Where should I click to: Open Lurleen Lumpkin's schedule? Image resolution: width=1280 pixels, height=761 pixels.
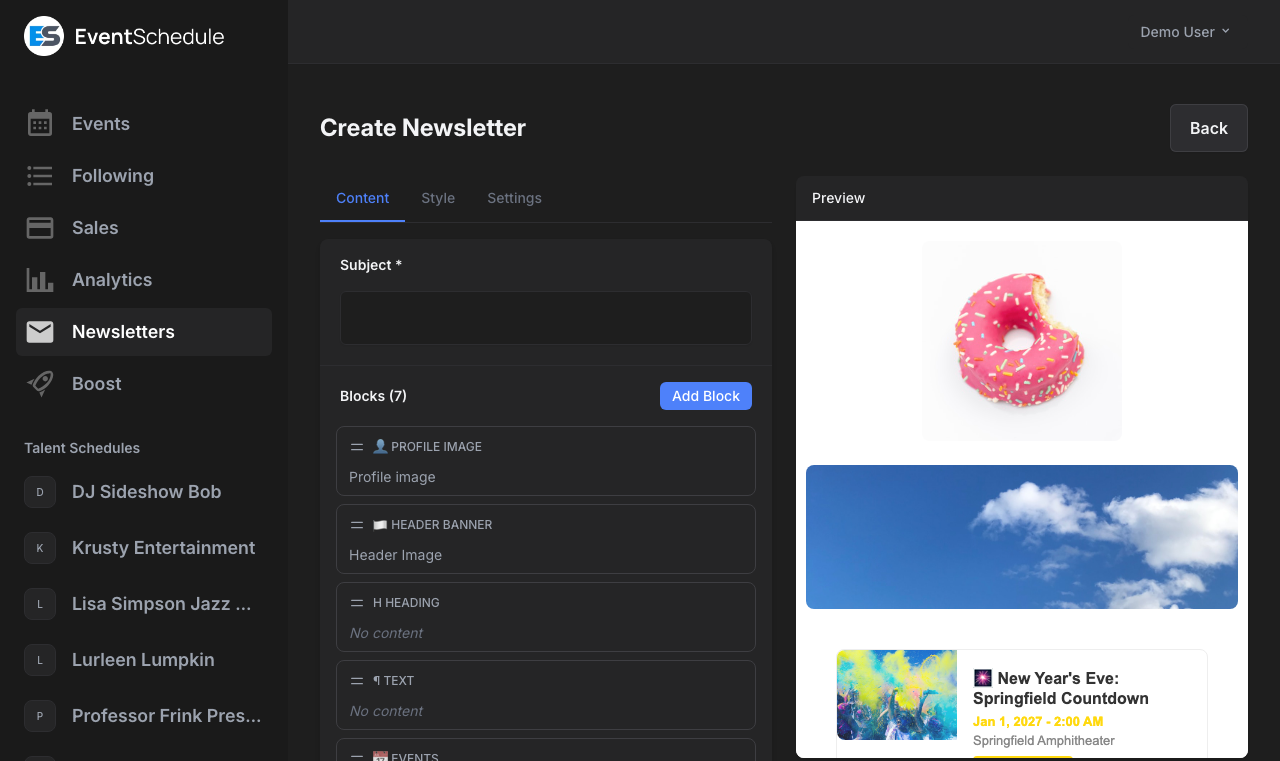pos(143,659)
